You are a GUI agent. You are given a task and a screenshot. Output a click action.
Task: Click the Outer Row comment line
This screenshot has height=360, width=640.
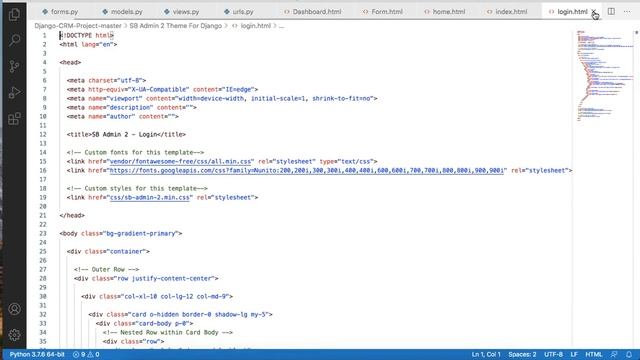107,269
